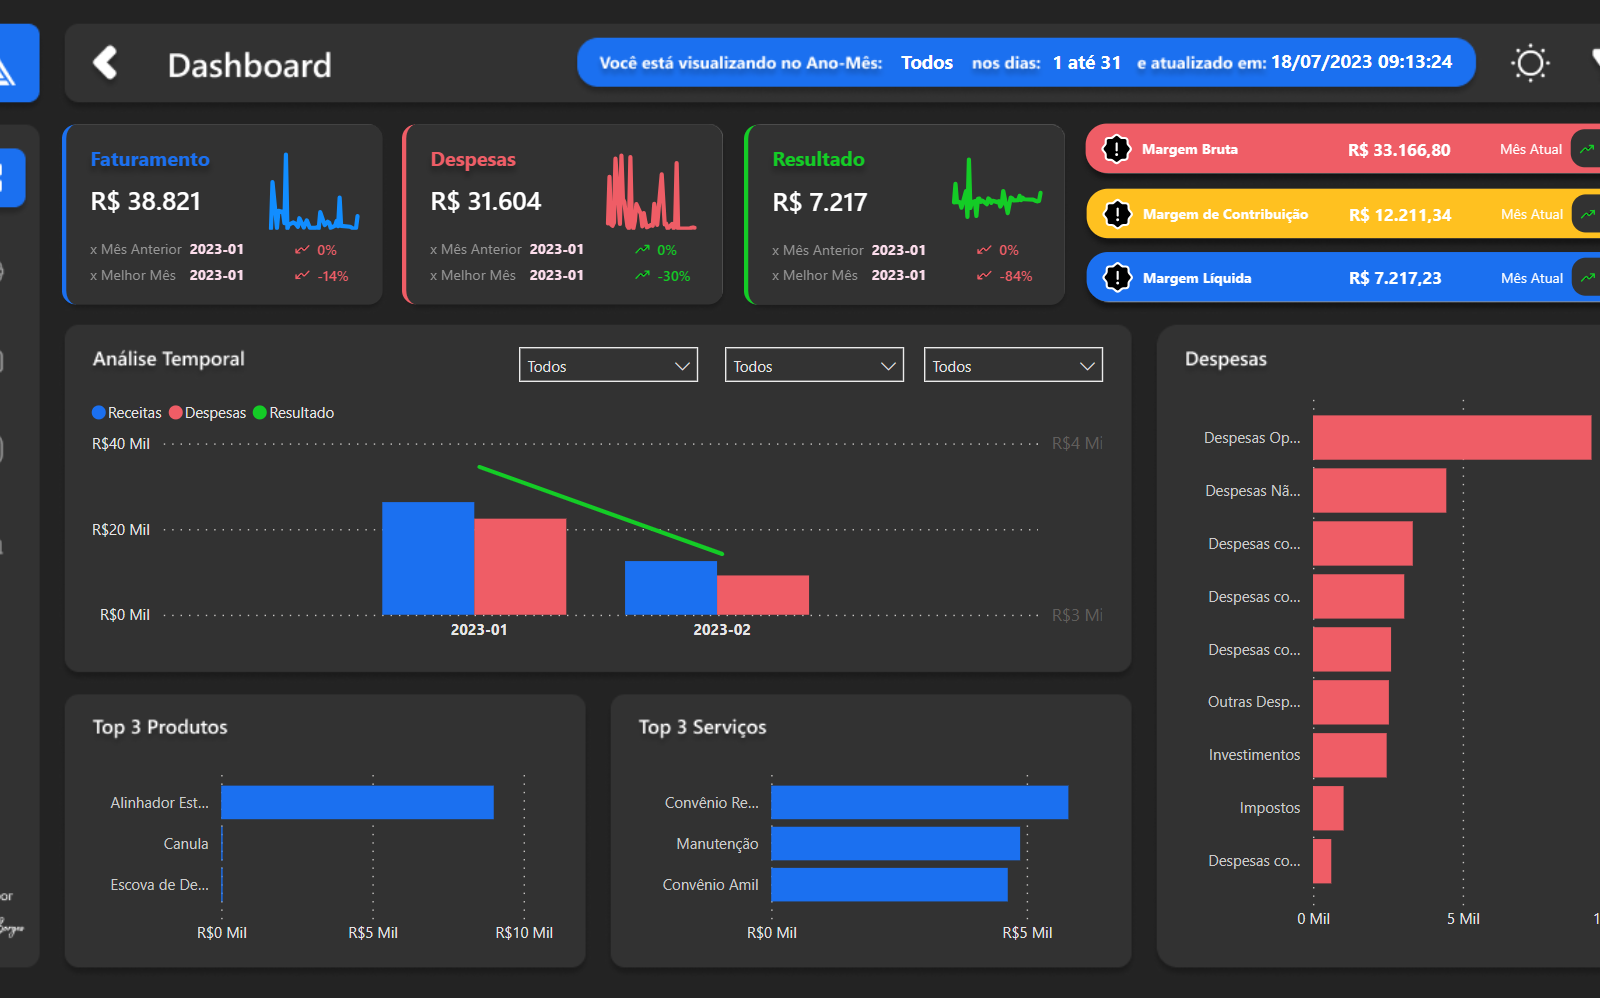Click the Despesas value R$ 31.604
1600x998 pixels.
click(486, 202)
